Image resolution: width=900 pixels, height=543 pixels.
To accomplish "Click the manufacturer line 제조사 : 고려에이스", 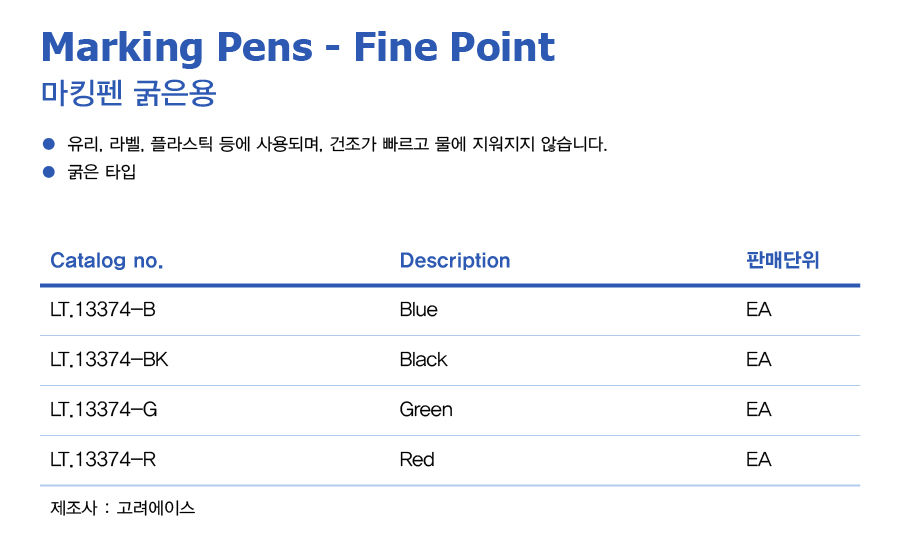I will 122,508.
